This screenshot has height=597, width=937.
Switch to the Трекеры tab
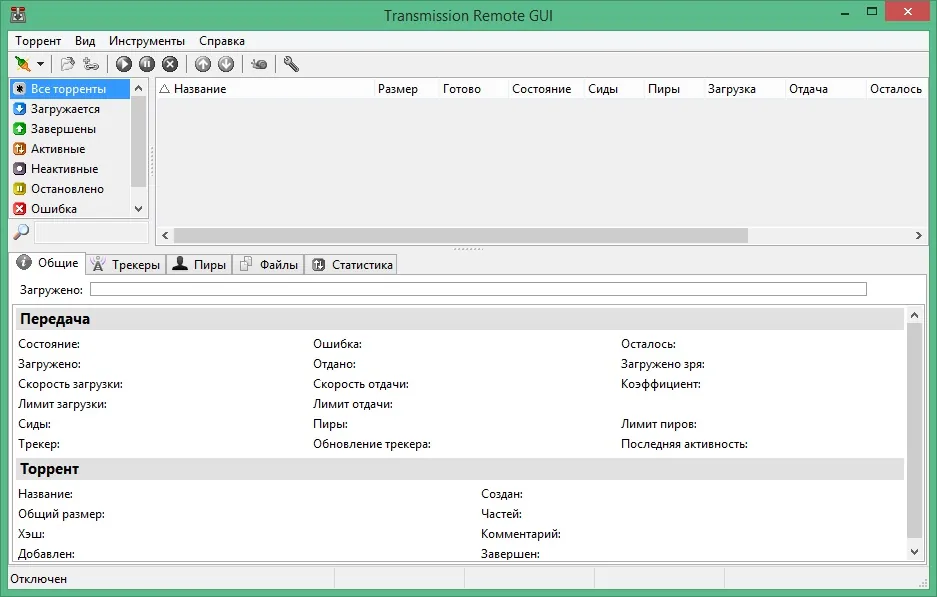pyautogui.click(x=125, y=265)
